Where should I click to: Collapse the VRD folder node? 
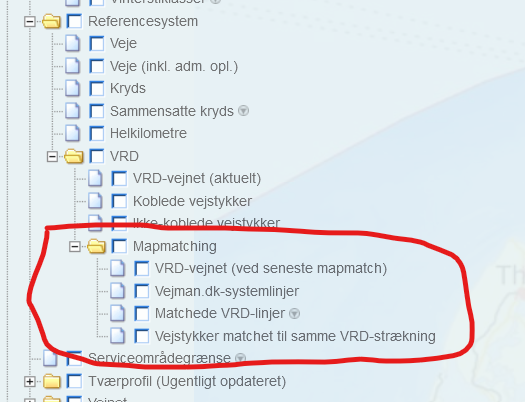[x=52, y=157]
